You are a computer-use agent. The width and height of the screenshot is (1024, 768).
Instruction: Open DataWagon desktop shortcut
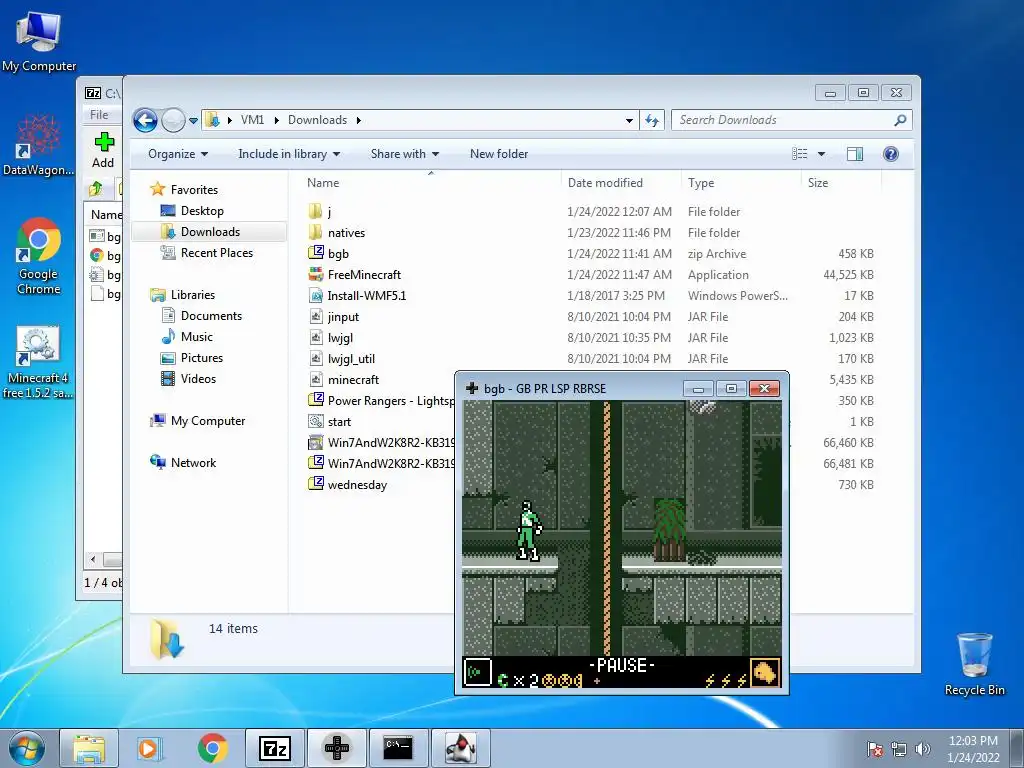tap(38, 145)
